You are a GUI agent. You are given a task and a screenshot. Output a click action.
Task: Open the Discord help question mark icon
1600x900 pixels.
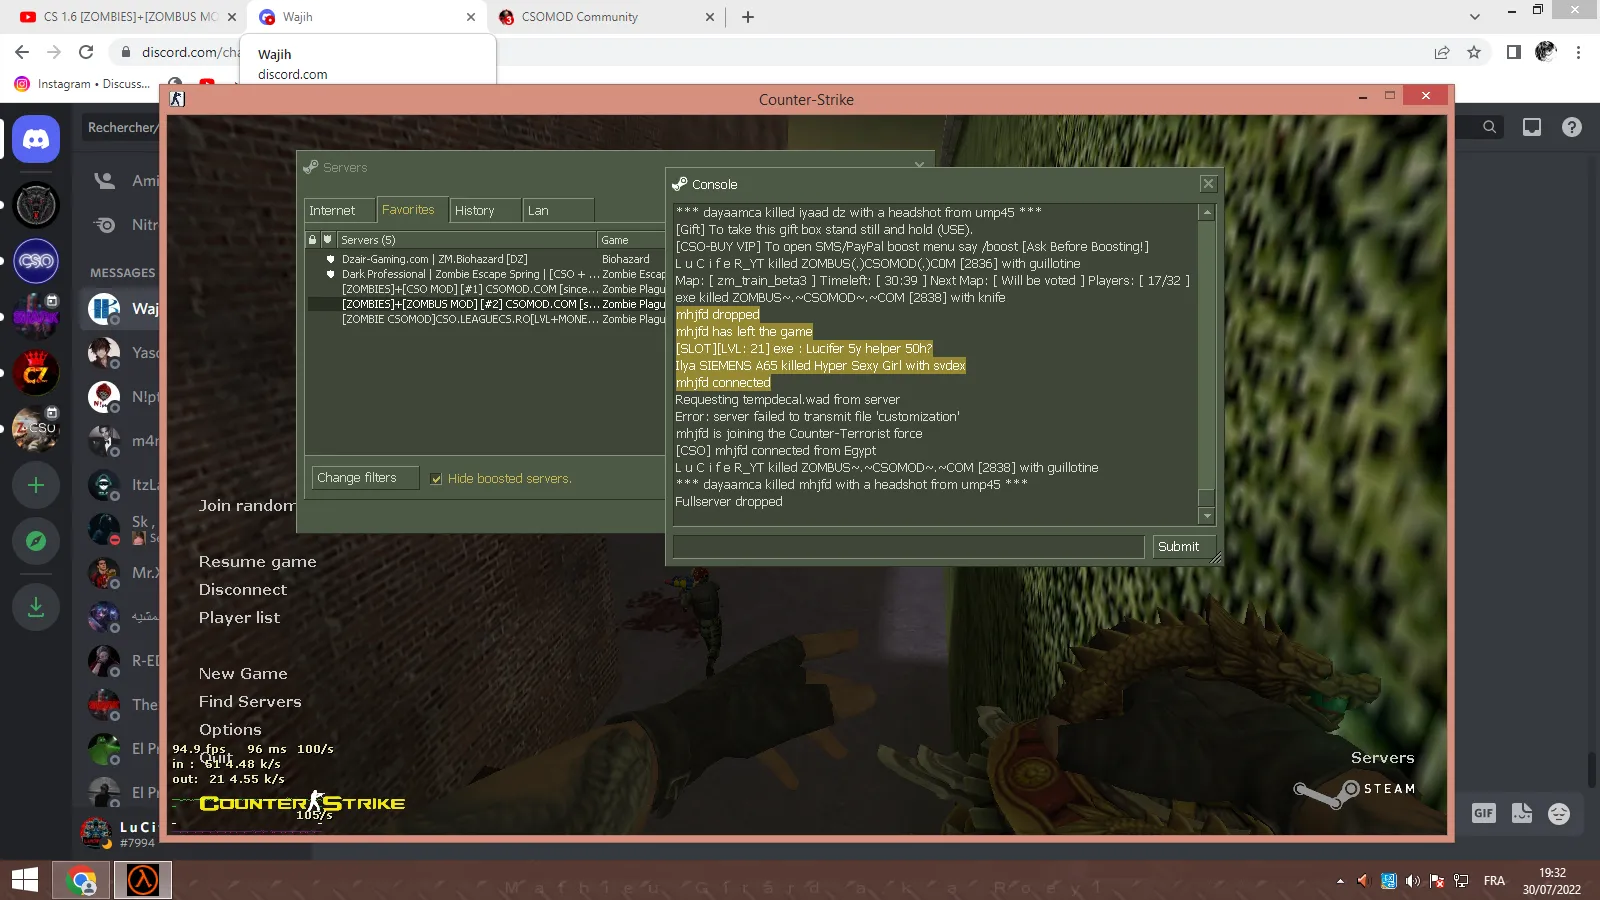[1572, 127]
